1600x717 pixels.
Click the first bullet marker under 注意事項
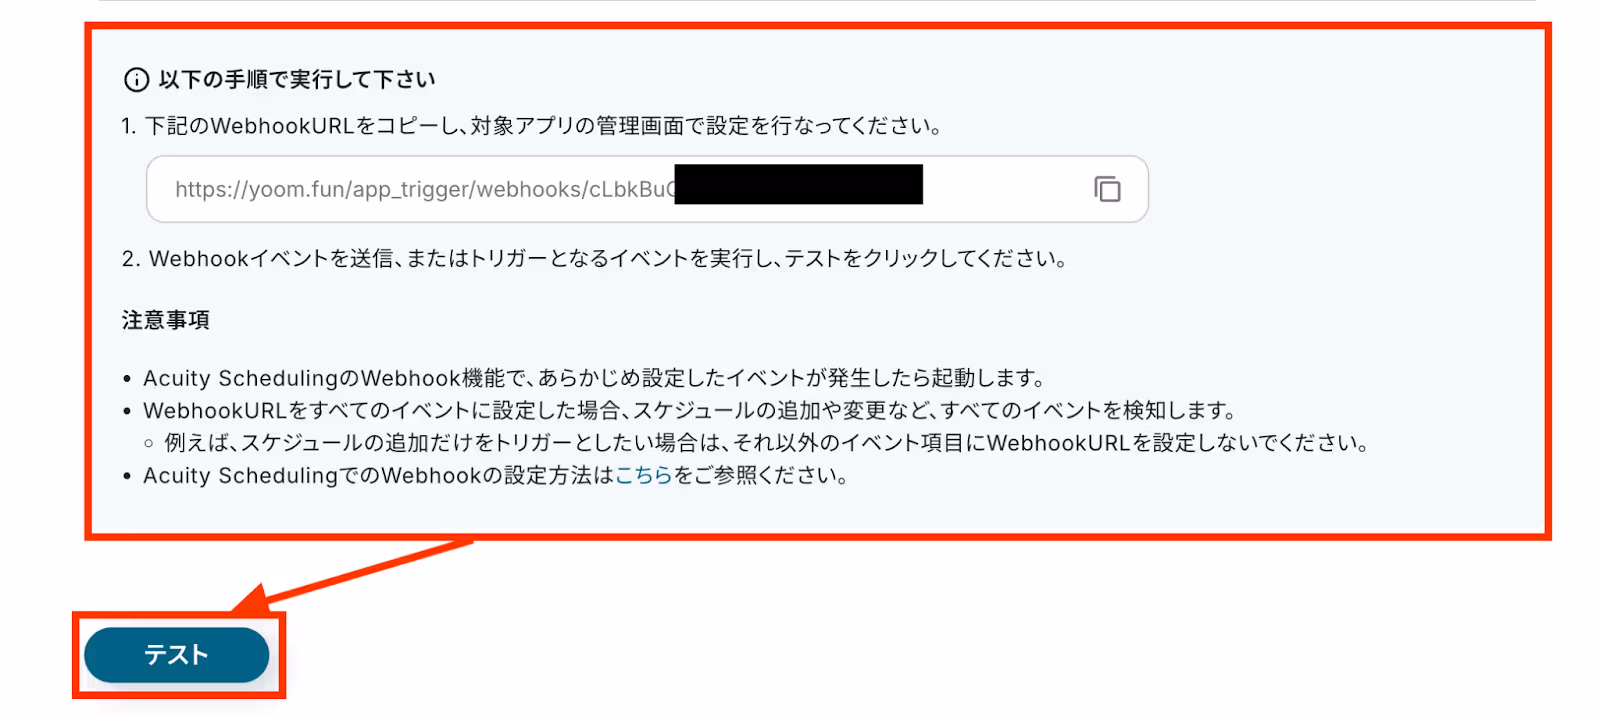point(127,379)
